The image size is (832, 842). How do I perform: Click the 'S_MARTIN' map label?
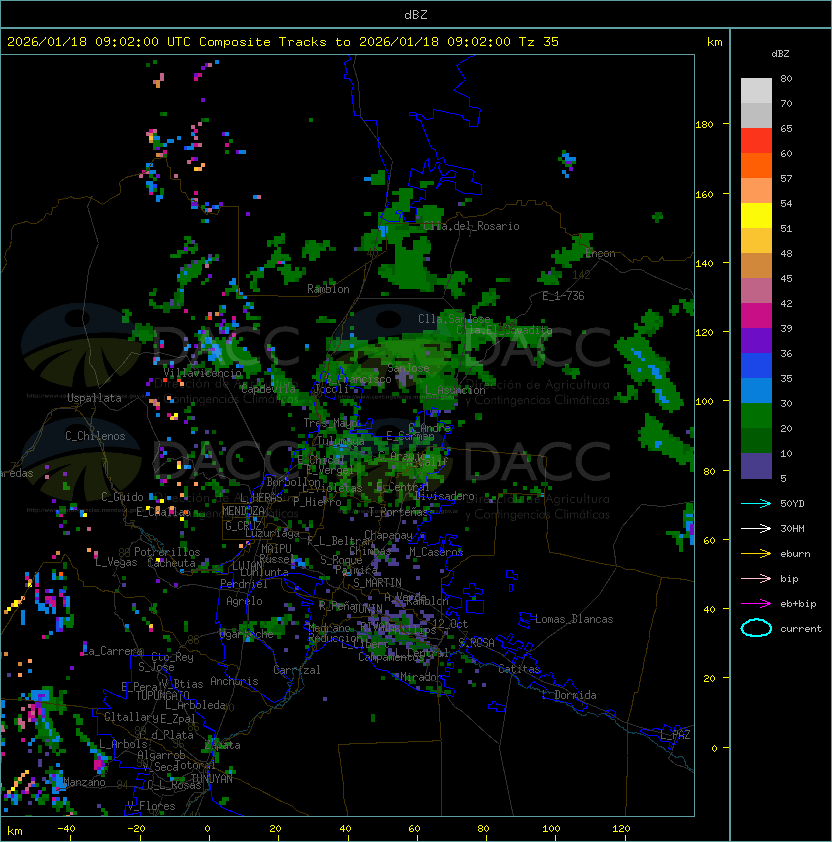pyautogui.click(x=378, y=582)
